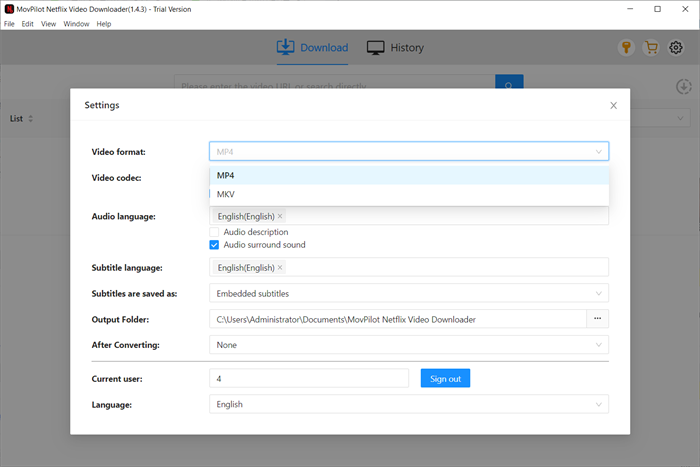This screenshot has height=467, width=700.
Task: Click the settings gear icon
Action: pos(676,47)
